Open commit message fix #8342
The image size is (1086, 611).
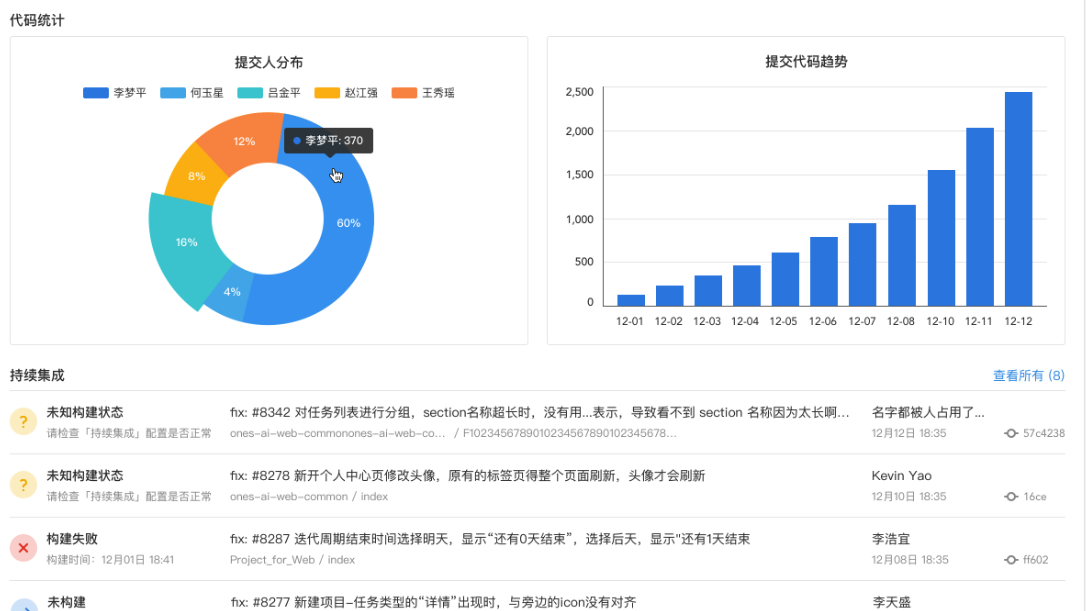[540, 413]
